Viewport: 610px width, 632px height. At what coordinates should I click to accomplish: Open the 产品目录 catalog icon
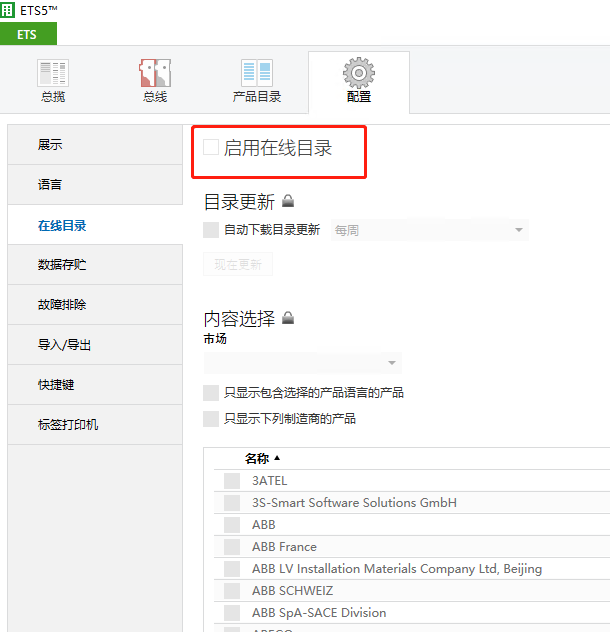tap(256, 73)
